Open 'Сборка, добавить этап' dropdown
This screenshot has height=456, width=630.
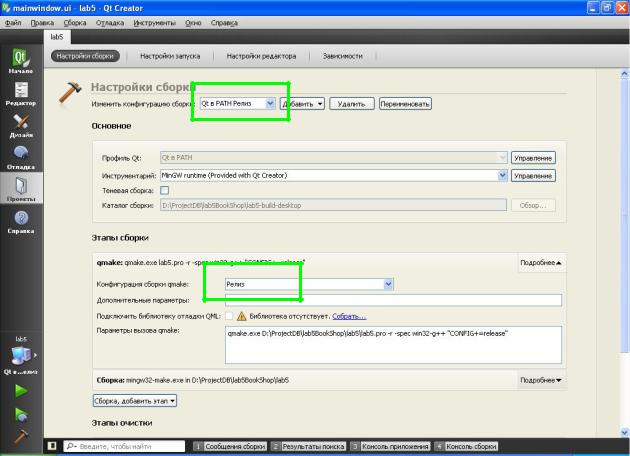click(x=135, y=401)
